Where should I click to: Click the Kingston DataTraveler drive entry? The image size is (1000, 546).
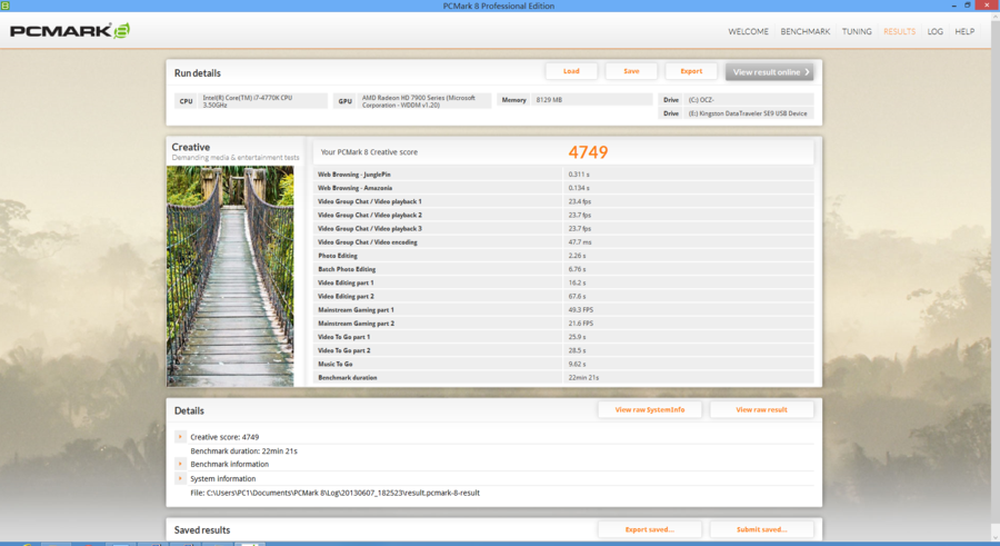tap(736, 114)
